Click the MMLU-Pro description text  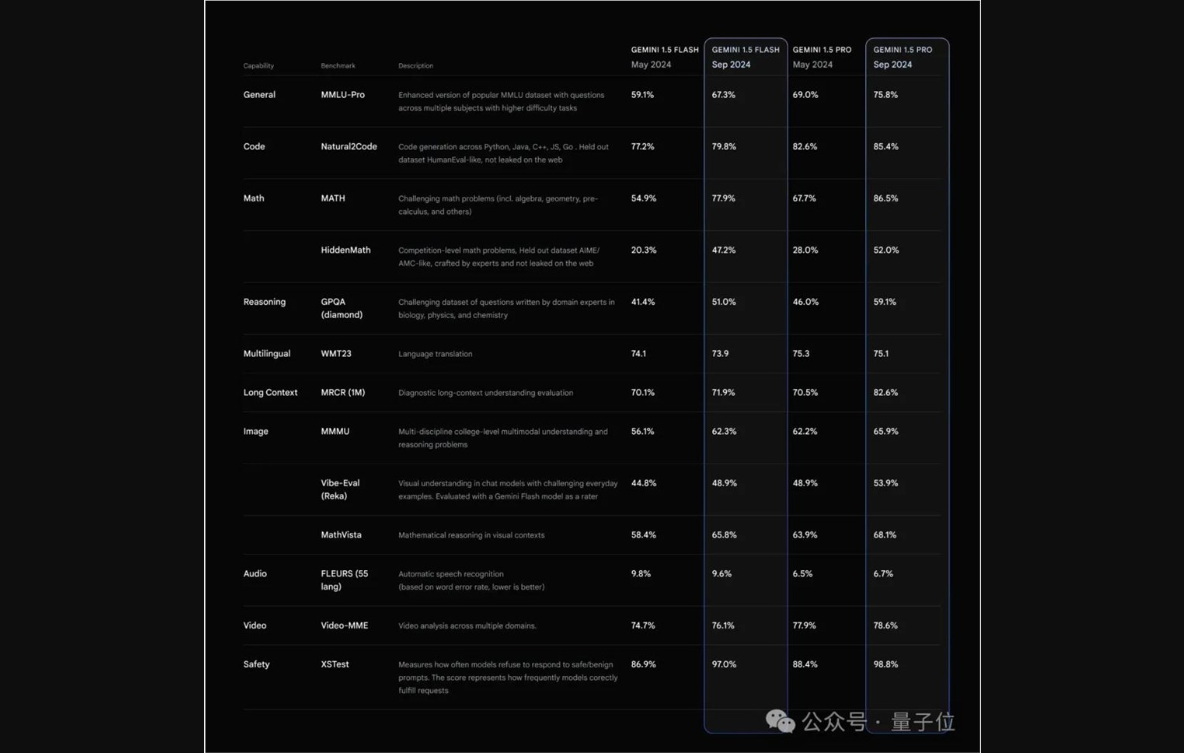point(501,101)
